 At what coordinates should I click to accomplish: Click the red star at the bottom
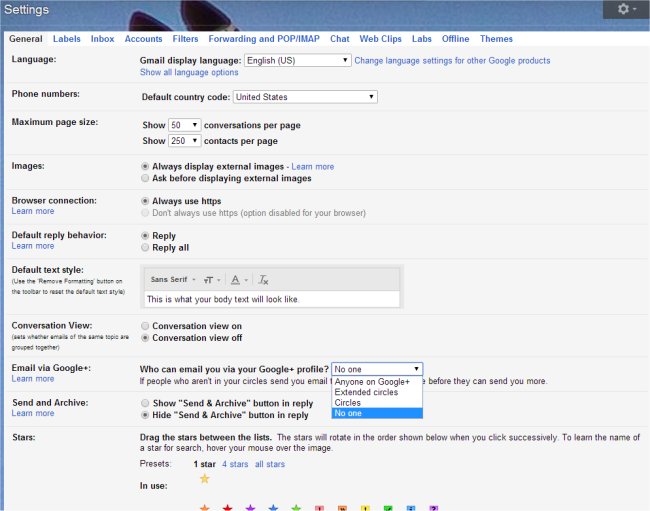pyautogui.click(x=227, y=508)
